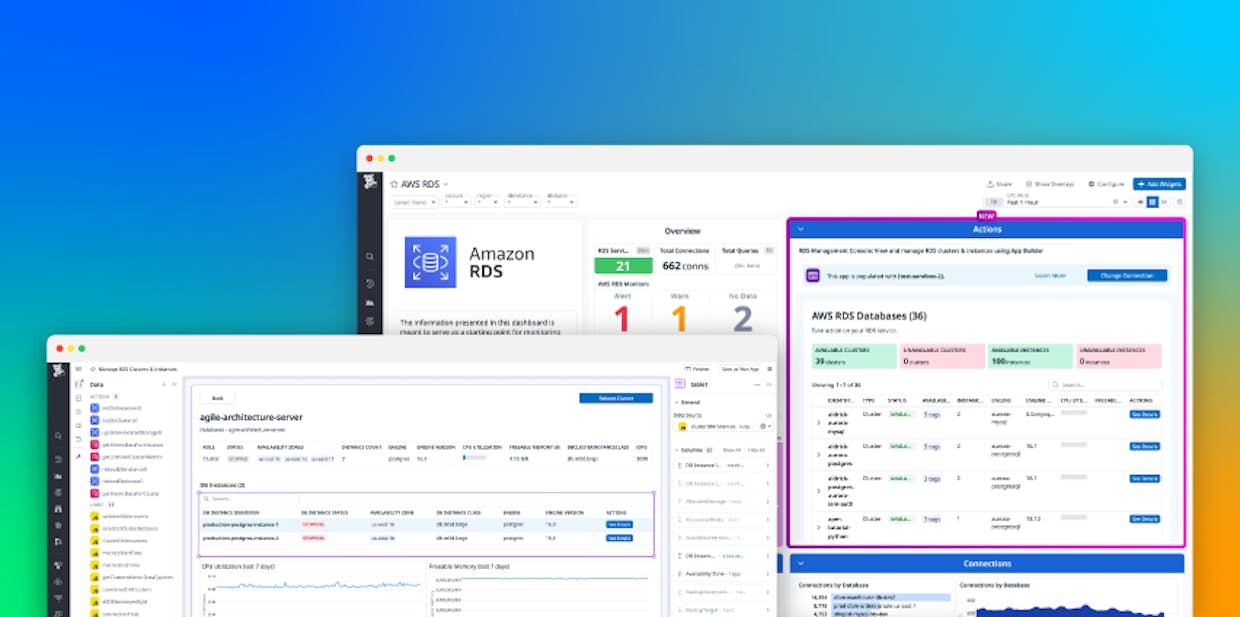Click the CPU utilization bar for agile-architecture-server
The height and width of the screenshot is (617, 1240).
coord(474,457)
